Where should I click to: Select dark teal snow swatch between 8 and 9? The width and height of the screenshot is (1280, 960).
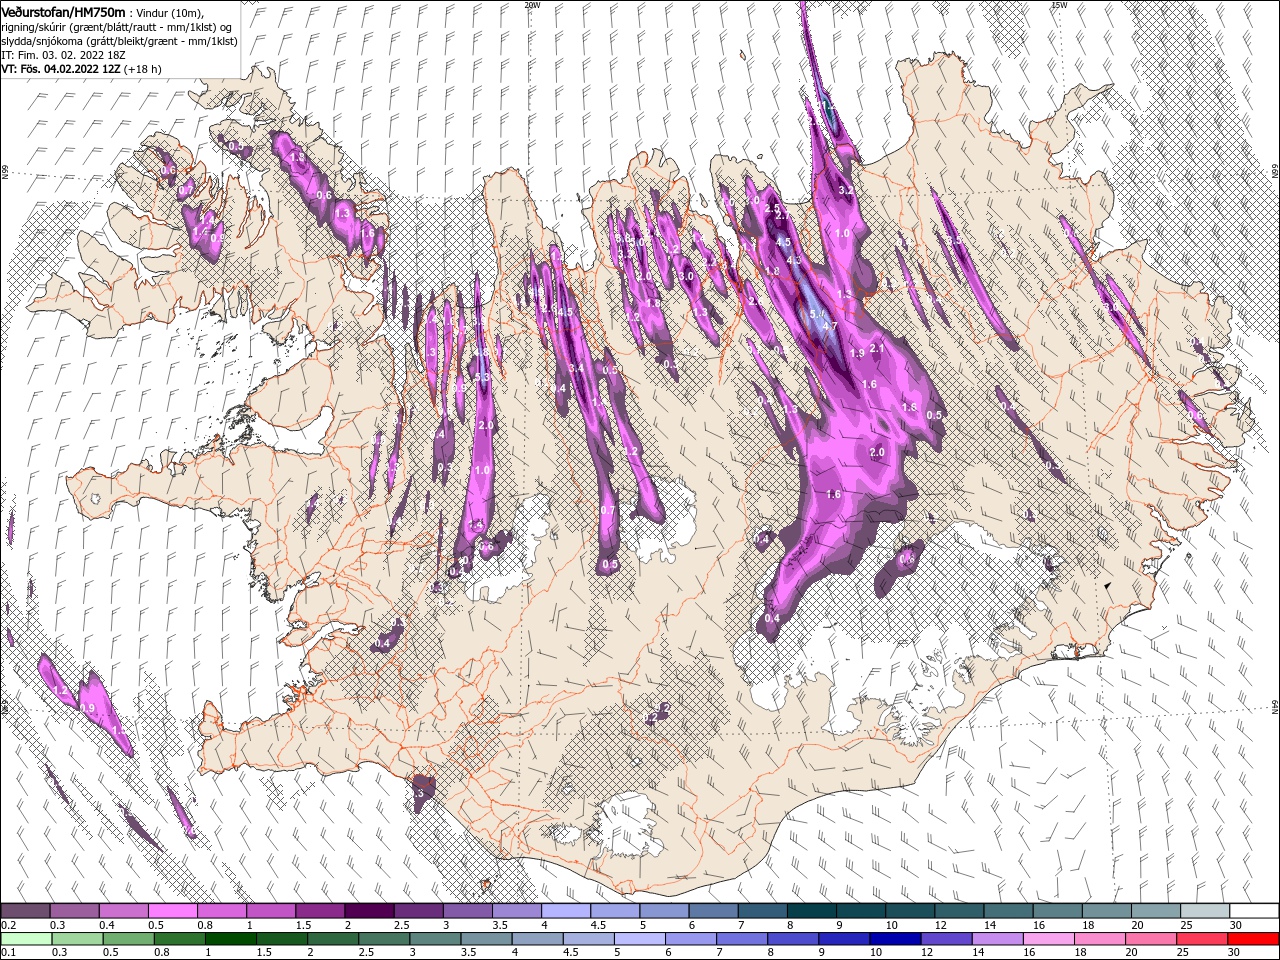pos(812,911)
